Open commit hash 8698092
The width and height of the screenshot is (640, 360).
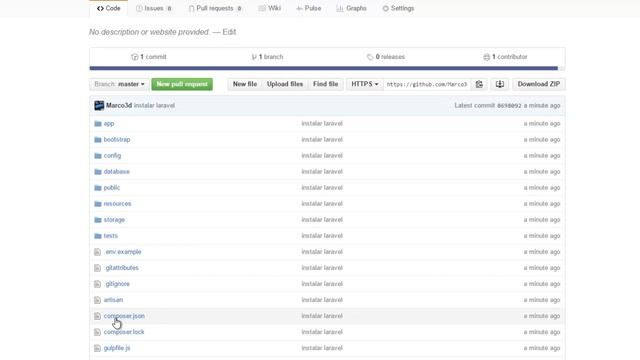[x=509, y=106]
